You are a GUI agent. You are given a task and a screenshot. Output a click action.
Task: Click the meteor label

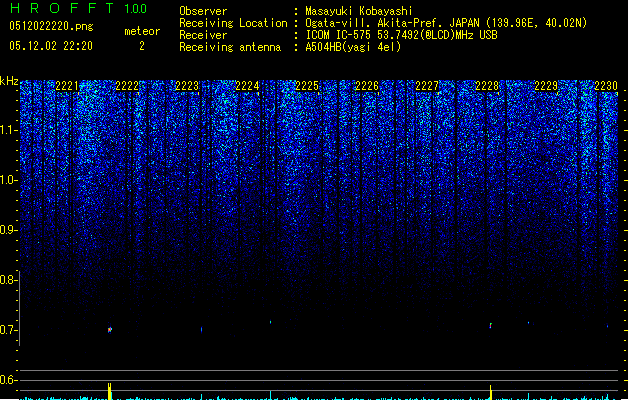(142, 31)
